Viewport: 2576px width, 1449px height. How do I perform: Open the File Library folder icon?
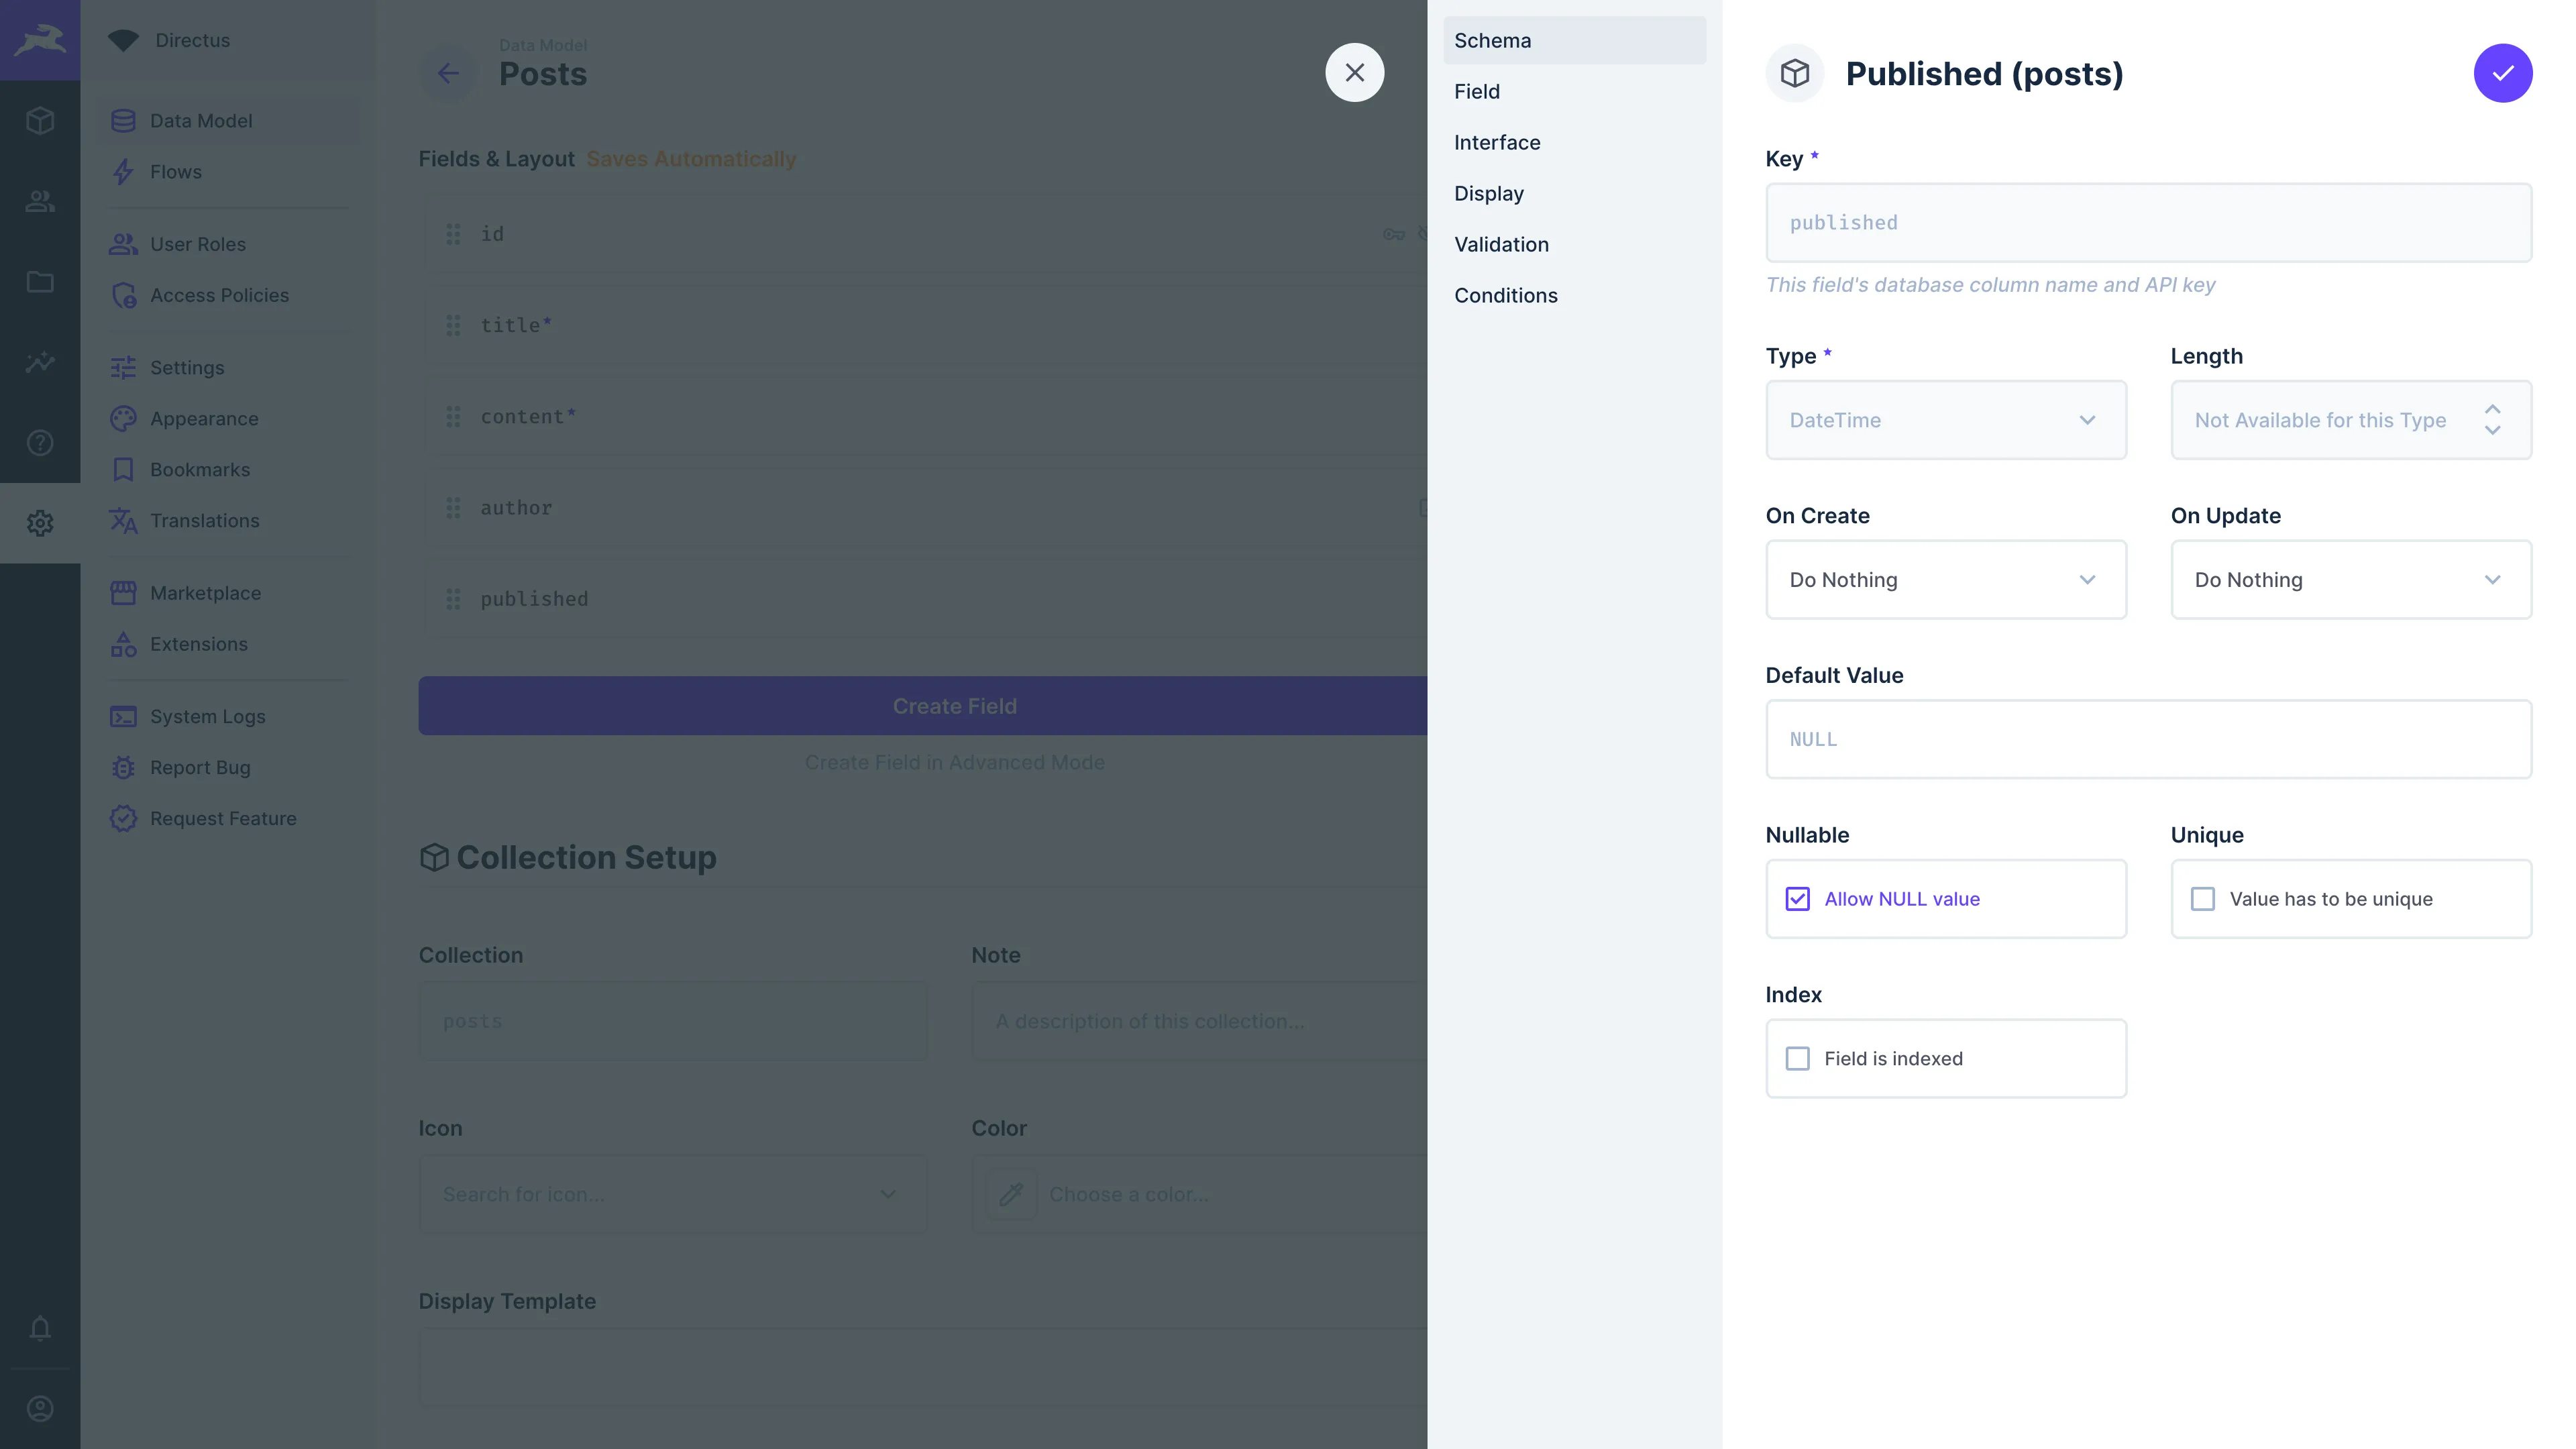[40, 282]
